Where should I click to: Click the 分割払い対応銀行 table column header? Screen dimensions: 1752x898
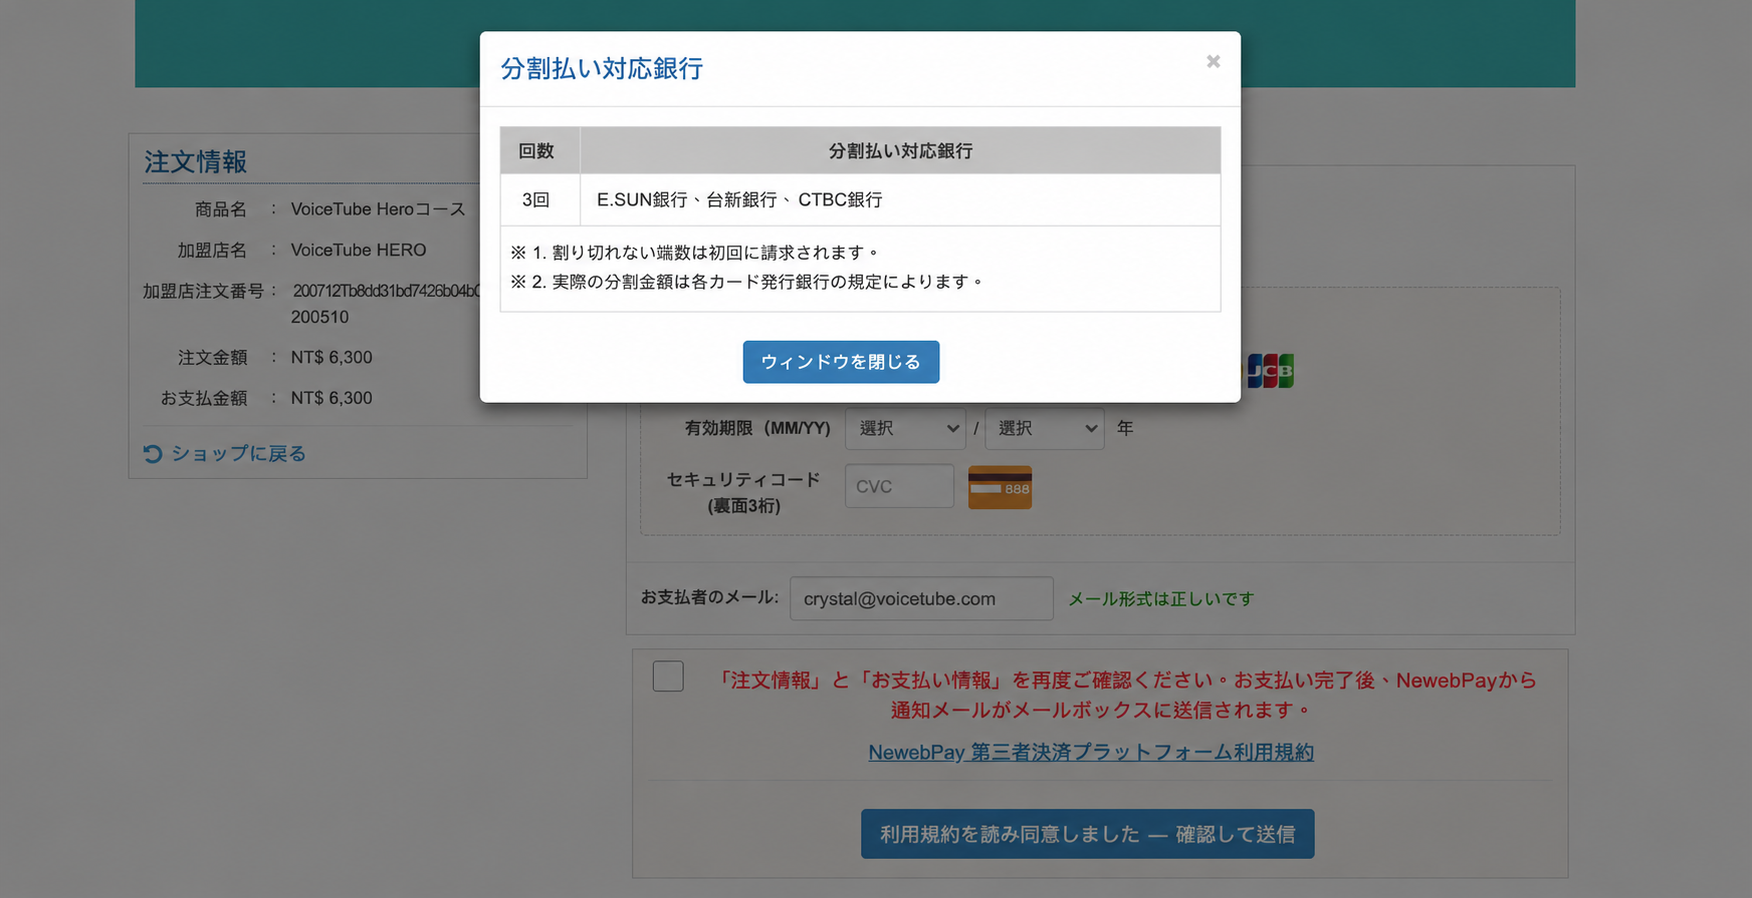pos(900,150)
